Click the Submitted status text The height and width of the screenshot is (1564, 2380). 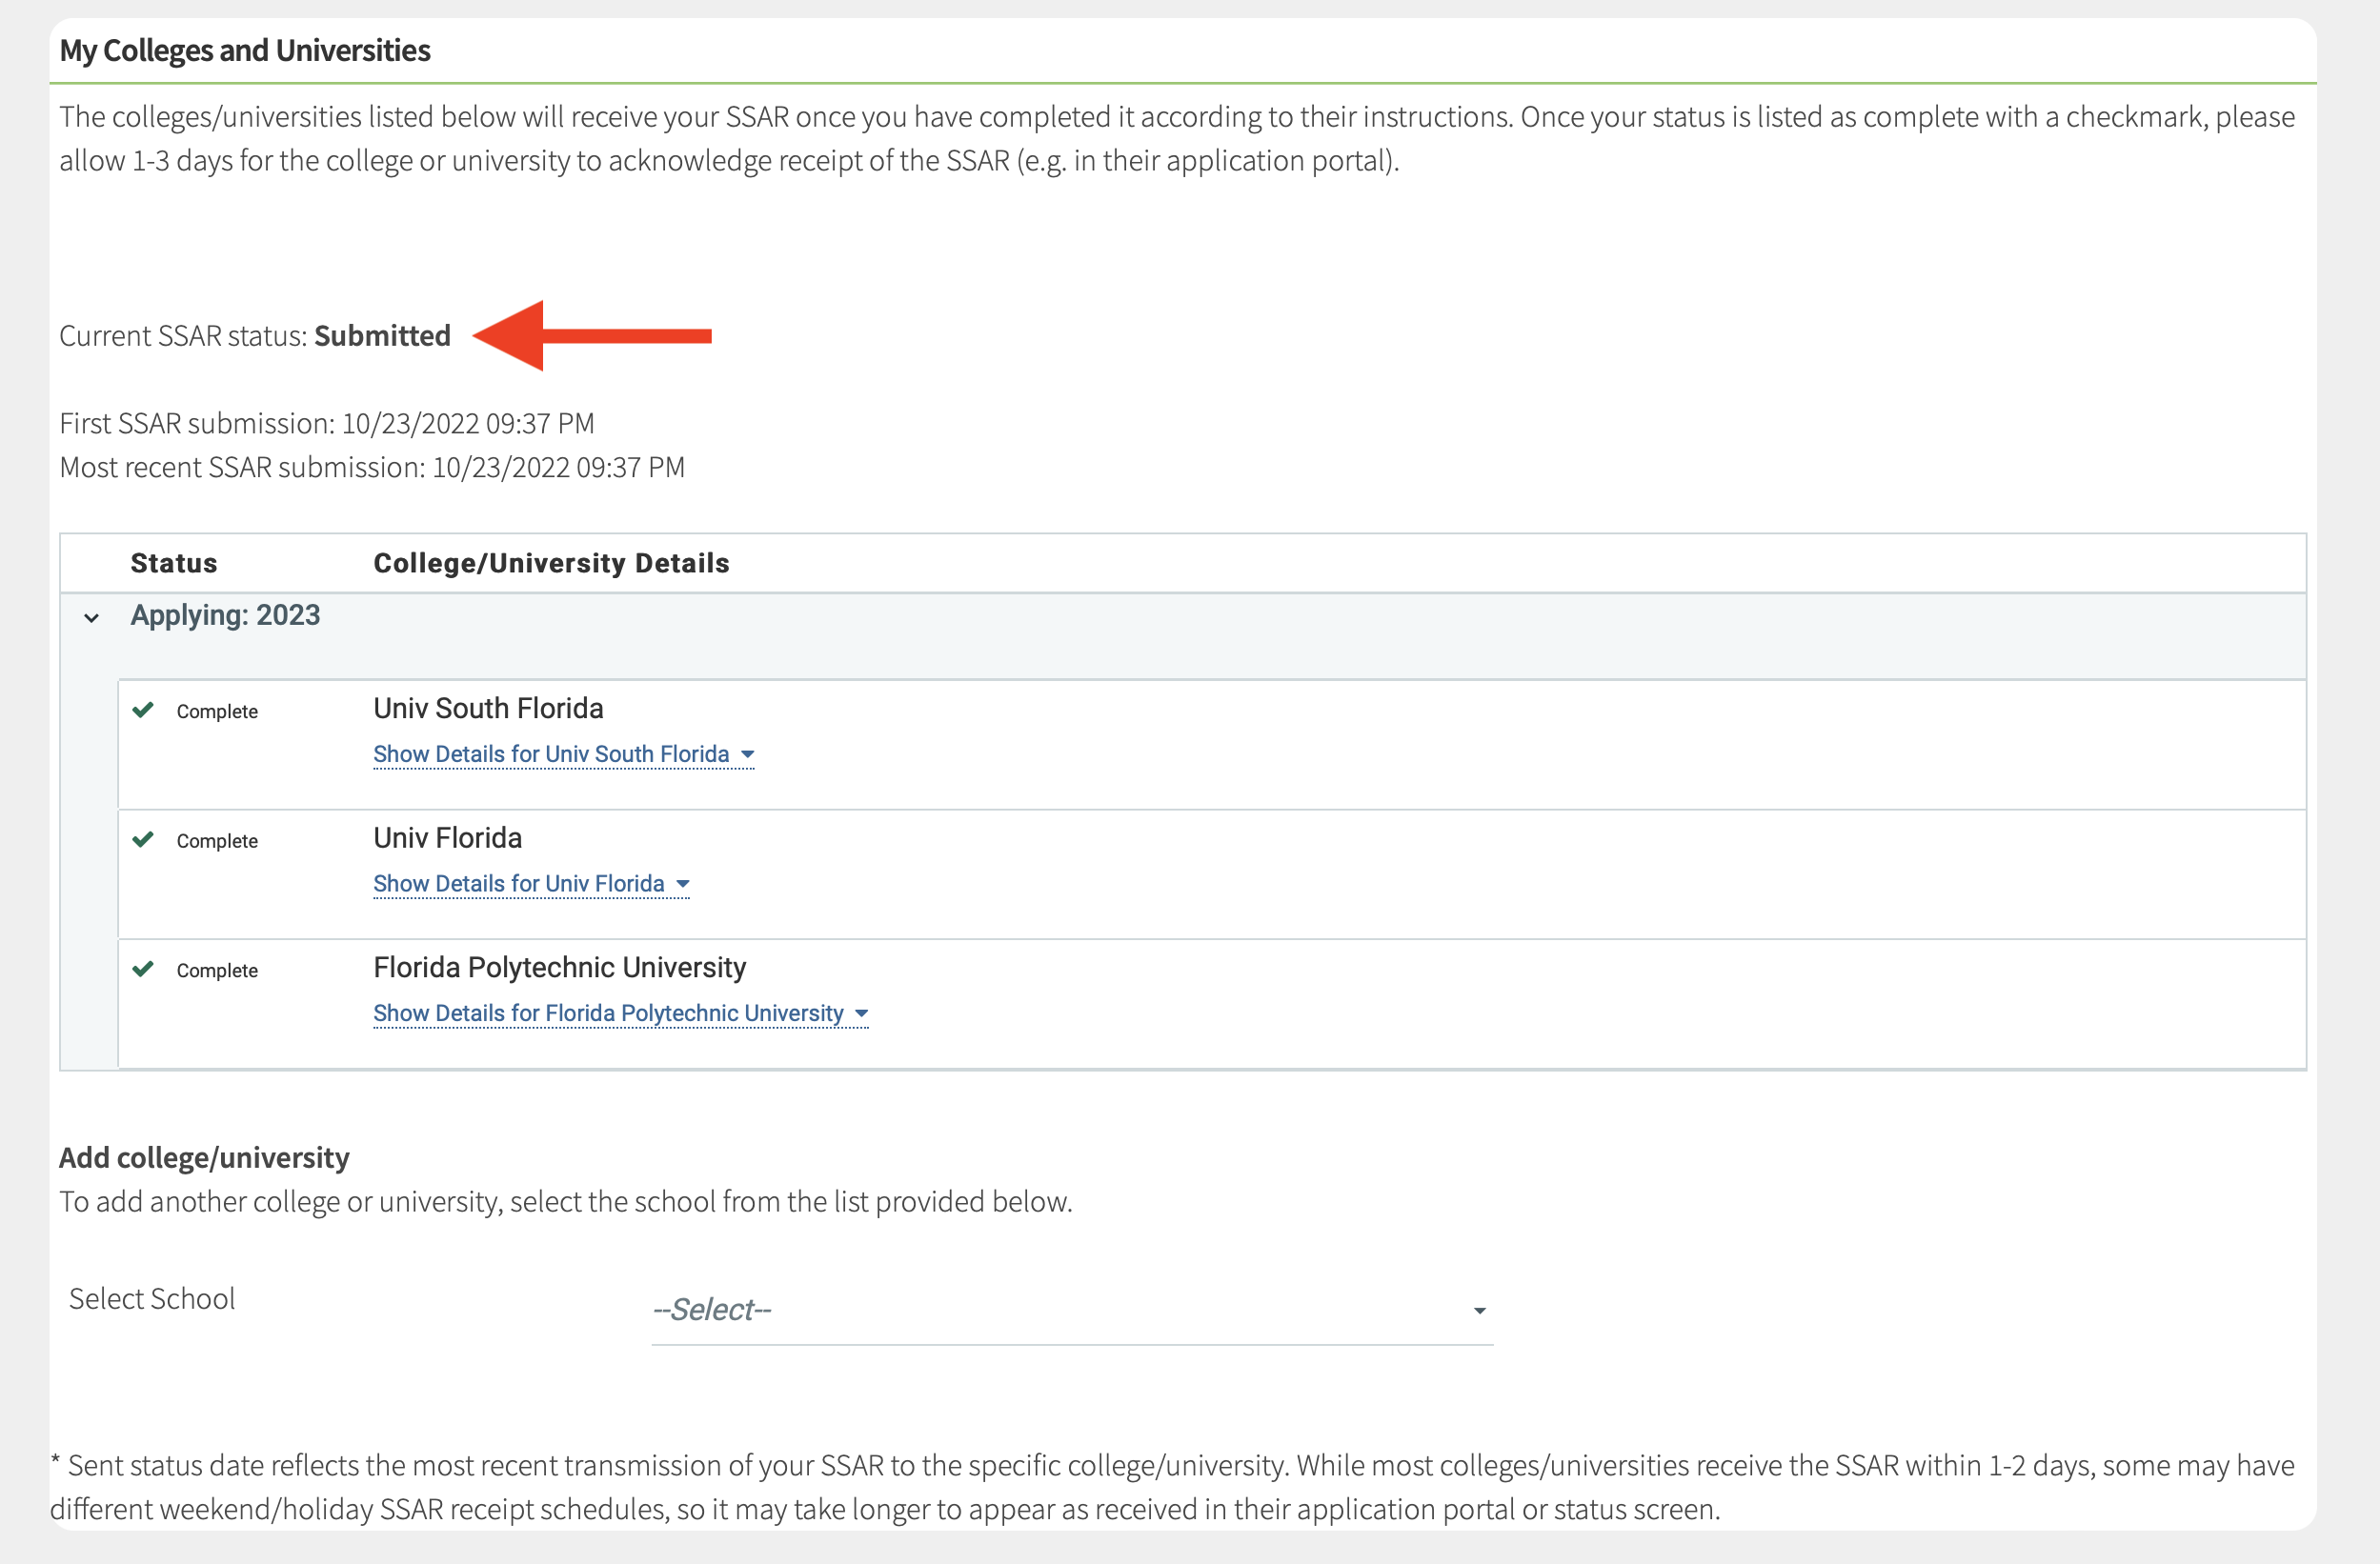(x=382, y=336)
